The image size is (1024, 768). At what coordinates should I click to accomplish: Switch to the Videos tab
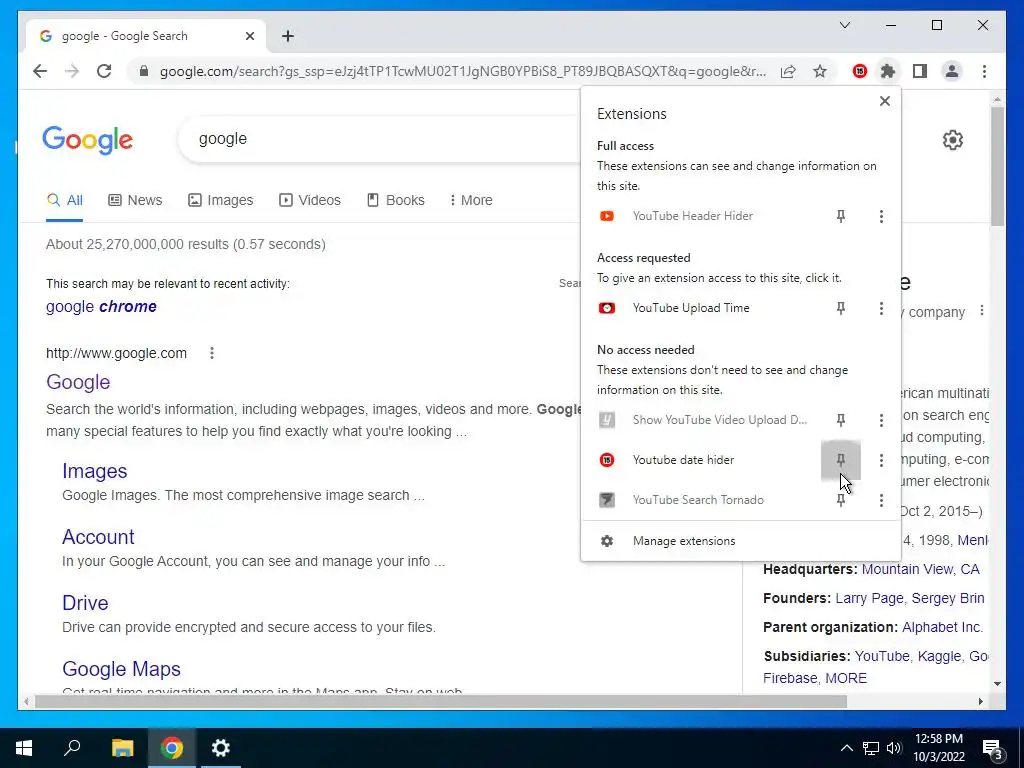310,200
